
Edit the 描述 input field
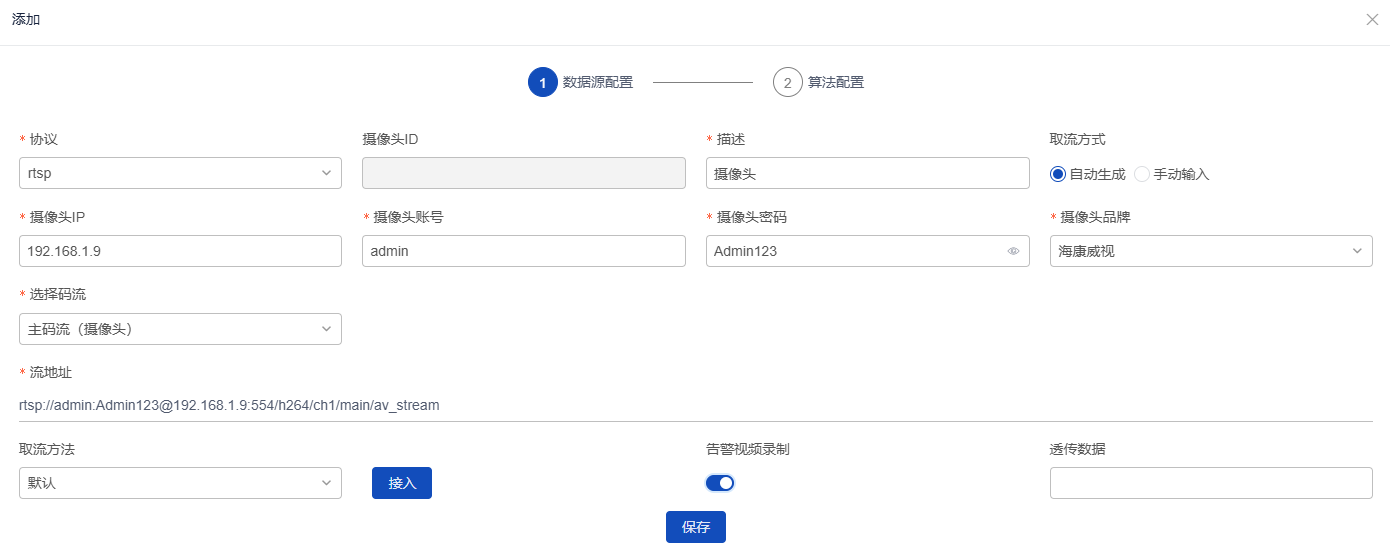(x=868, y=173)
